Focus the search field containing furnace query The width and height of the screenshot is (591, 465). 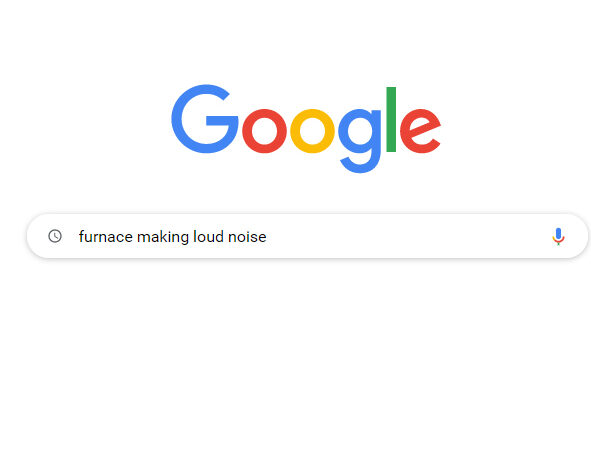tap(307, 236)
